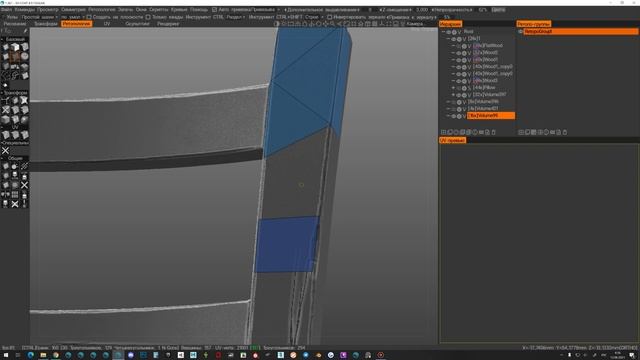Enable the Только квады checkbox

[148, 17]
